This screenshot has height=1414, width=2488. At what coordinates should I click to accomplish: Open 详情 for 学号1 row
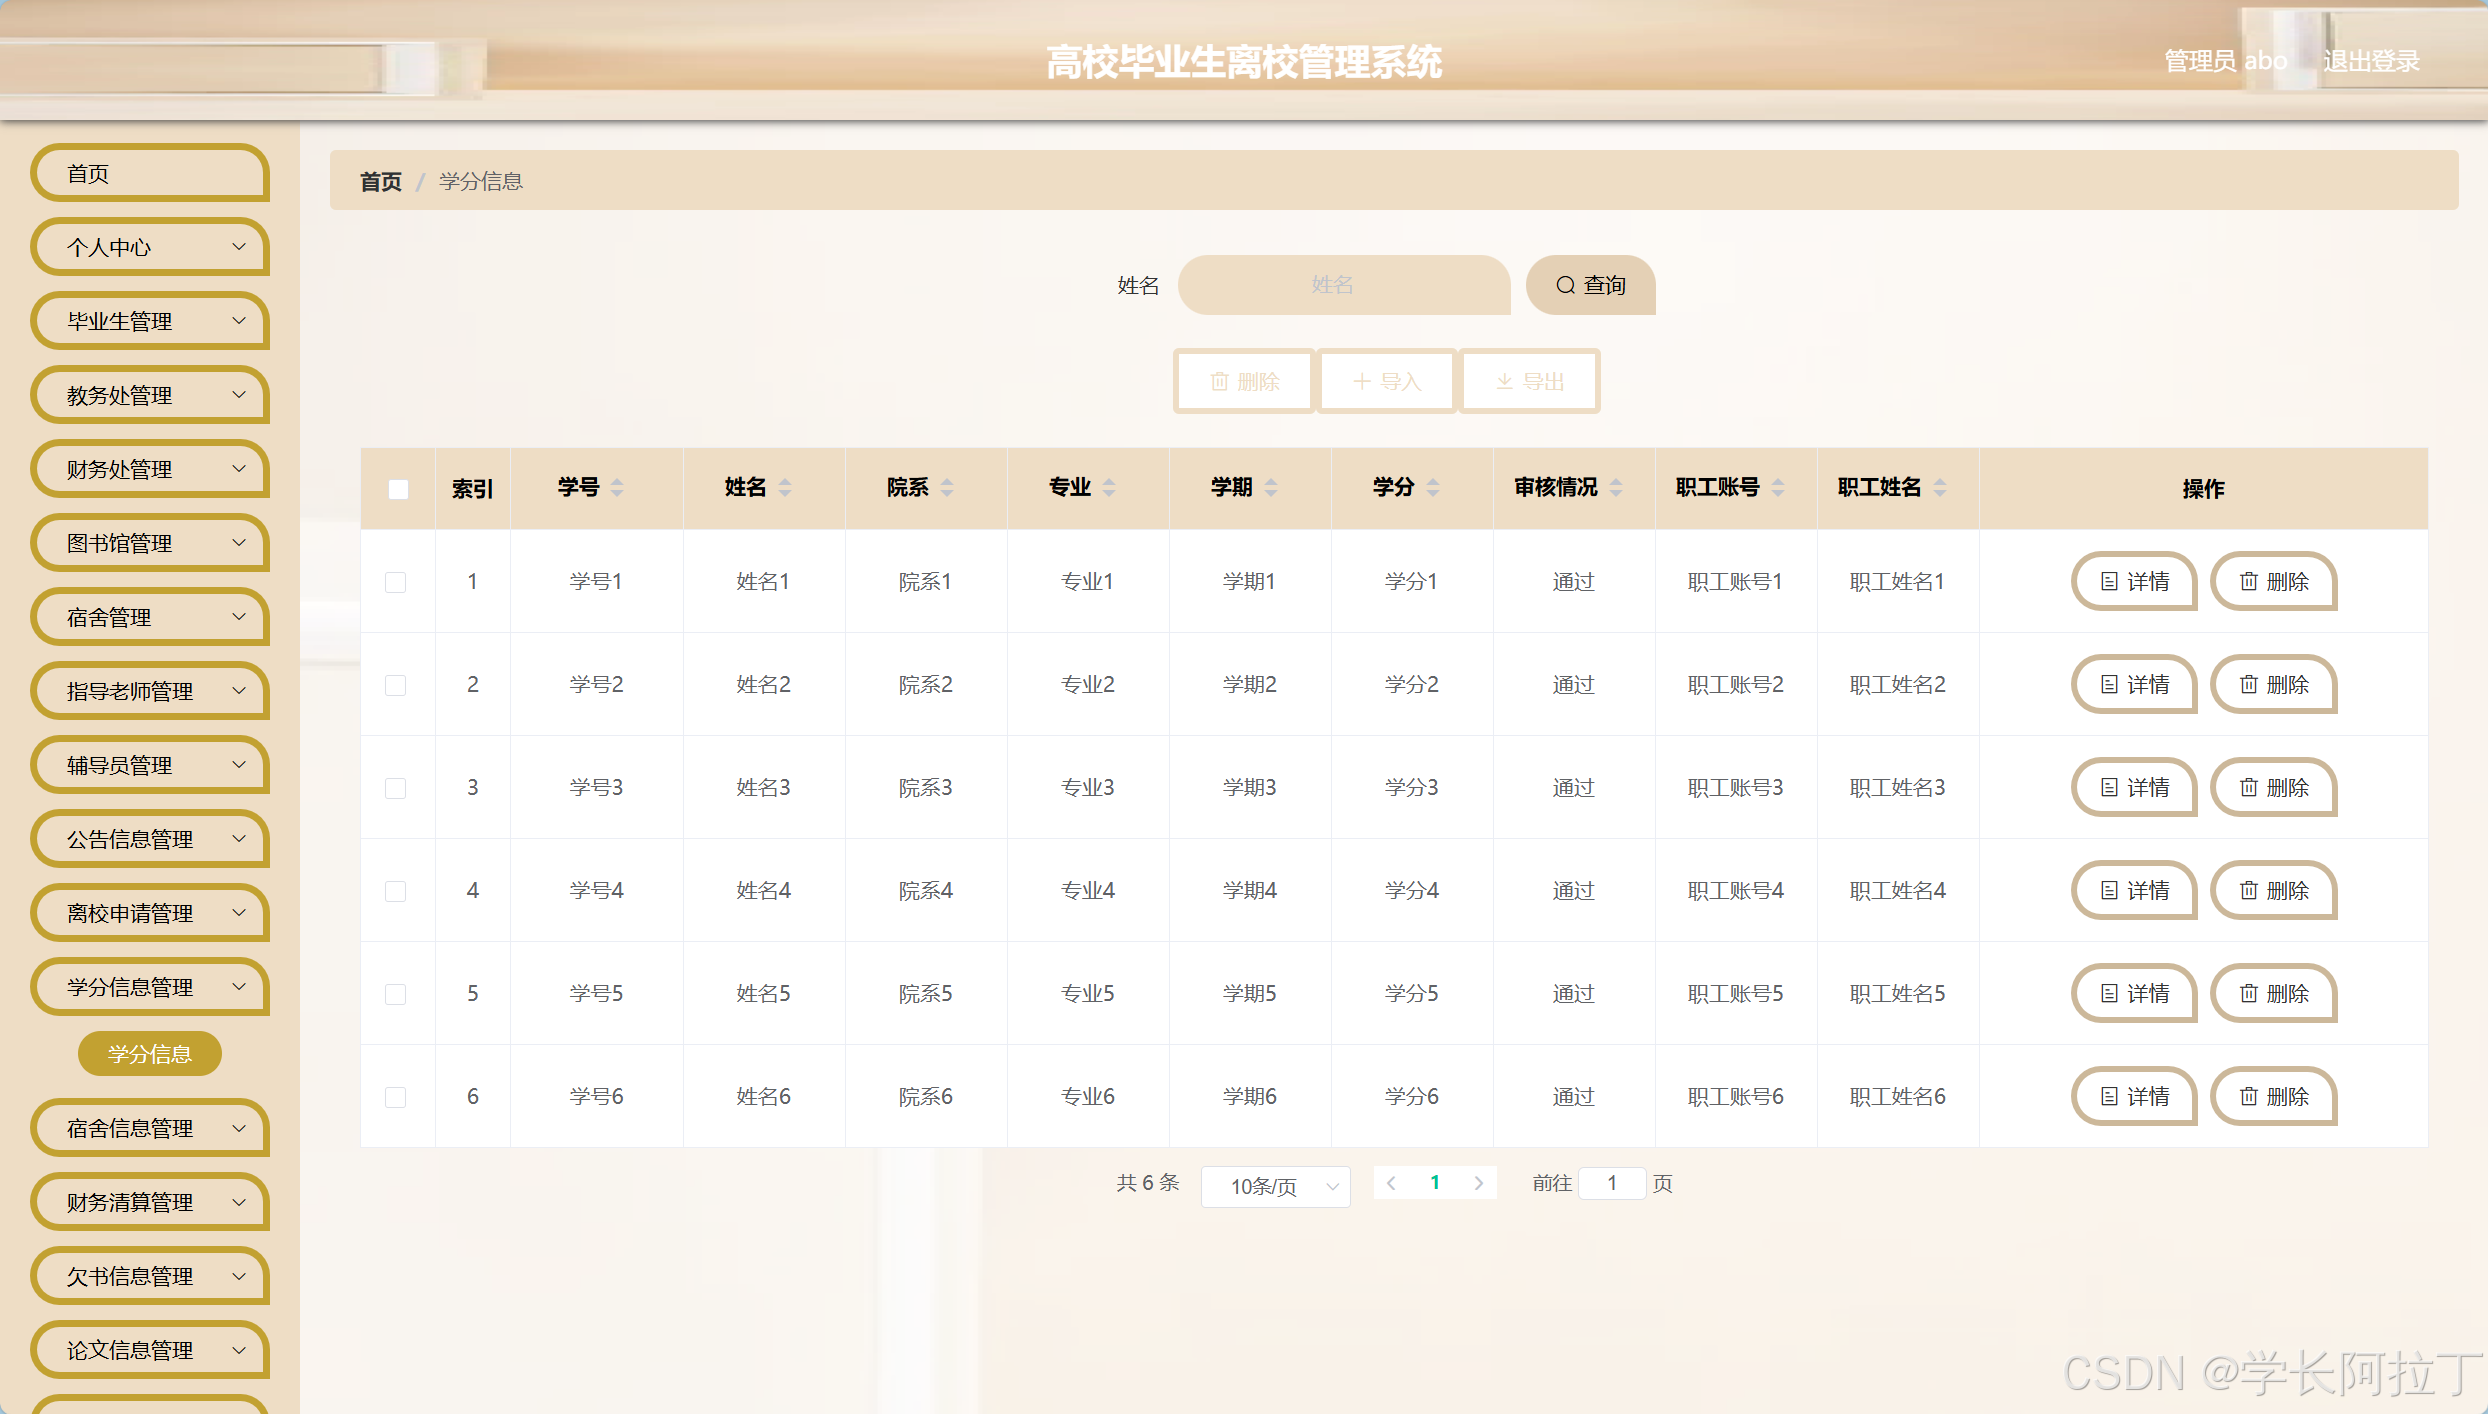2133,581
